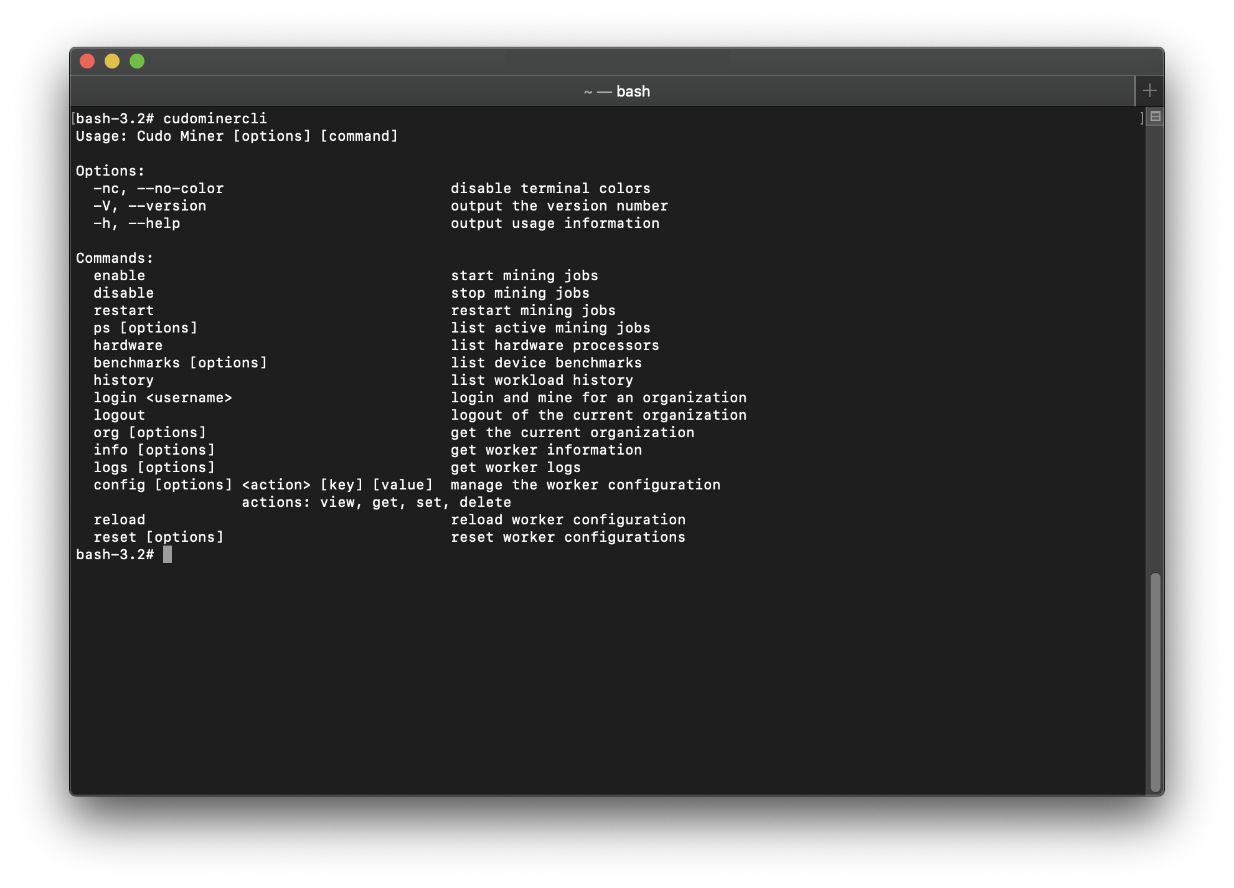Click 'disable terminal colors' description

(x=551, y=188)
